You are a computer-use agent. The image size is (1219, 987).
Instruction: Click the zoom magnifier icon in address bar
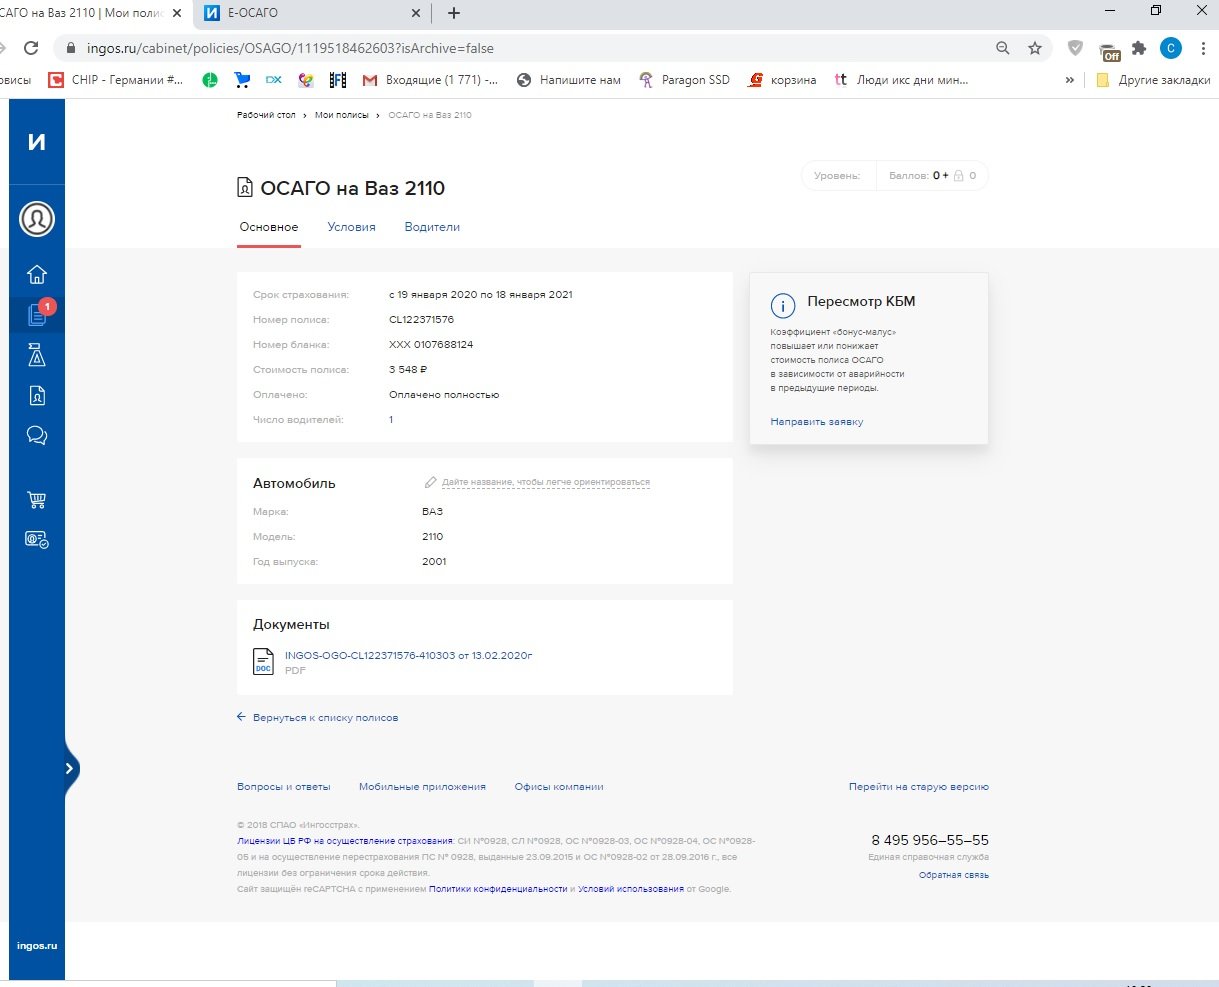click(x=1003, y=48)
